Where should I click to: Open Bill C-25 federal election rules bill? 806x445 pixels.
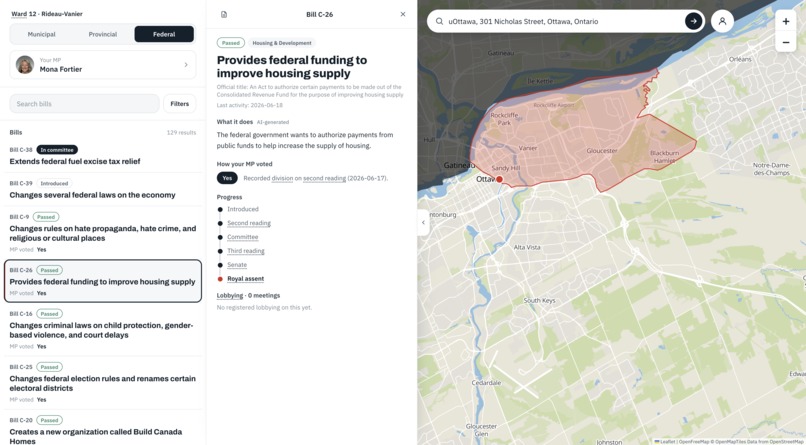[x=103, y=383]
